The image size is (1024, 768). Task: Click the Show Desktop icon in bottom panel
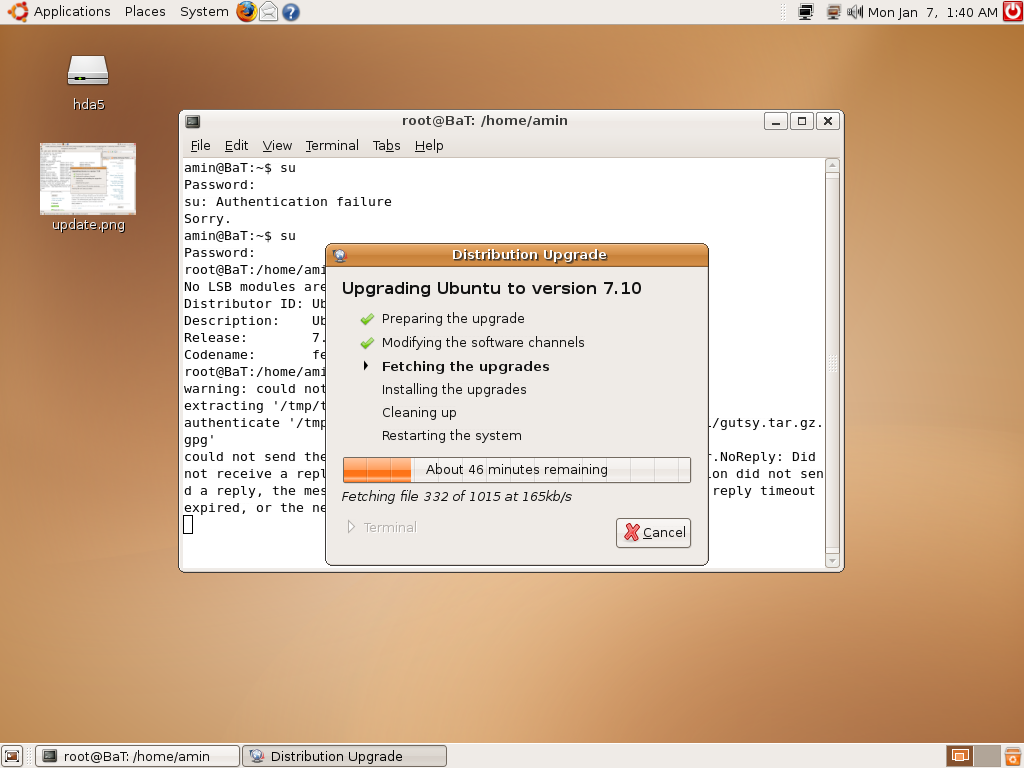12,756
